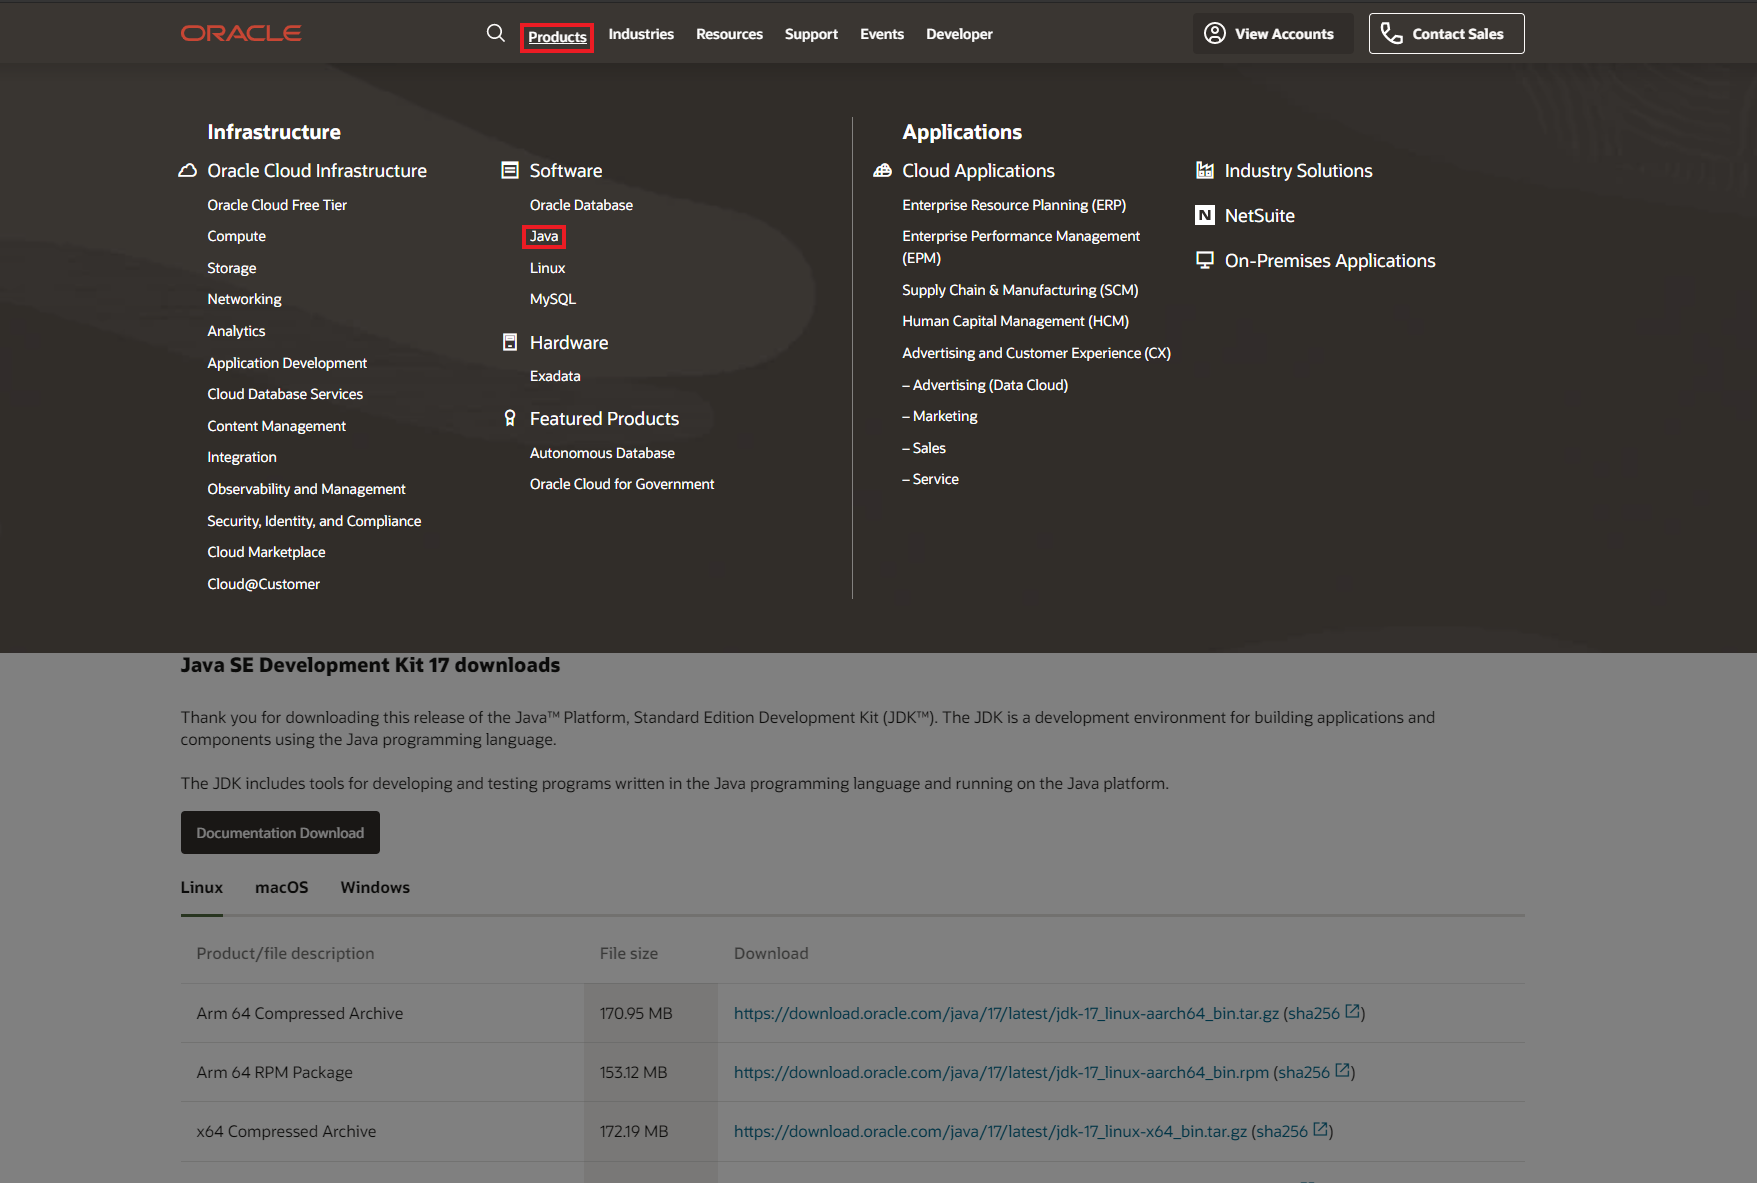Switch to the Linux tab

[202, 887]
